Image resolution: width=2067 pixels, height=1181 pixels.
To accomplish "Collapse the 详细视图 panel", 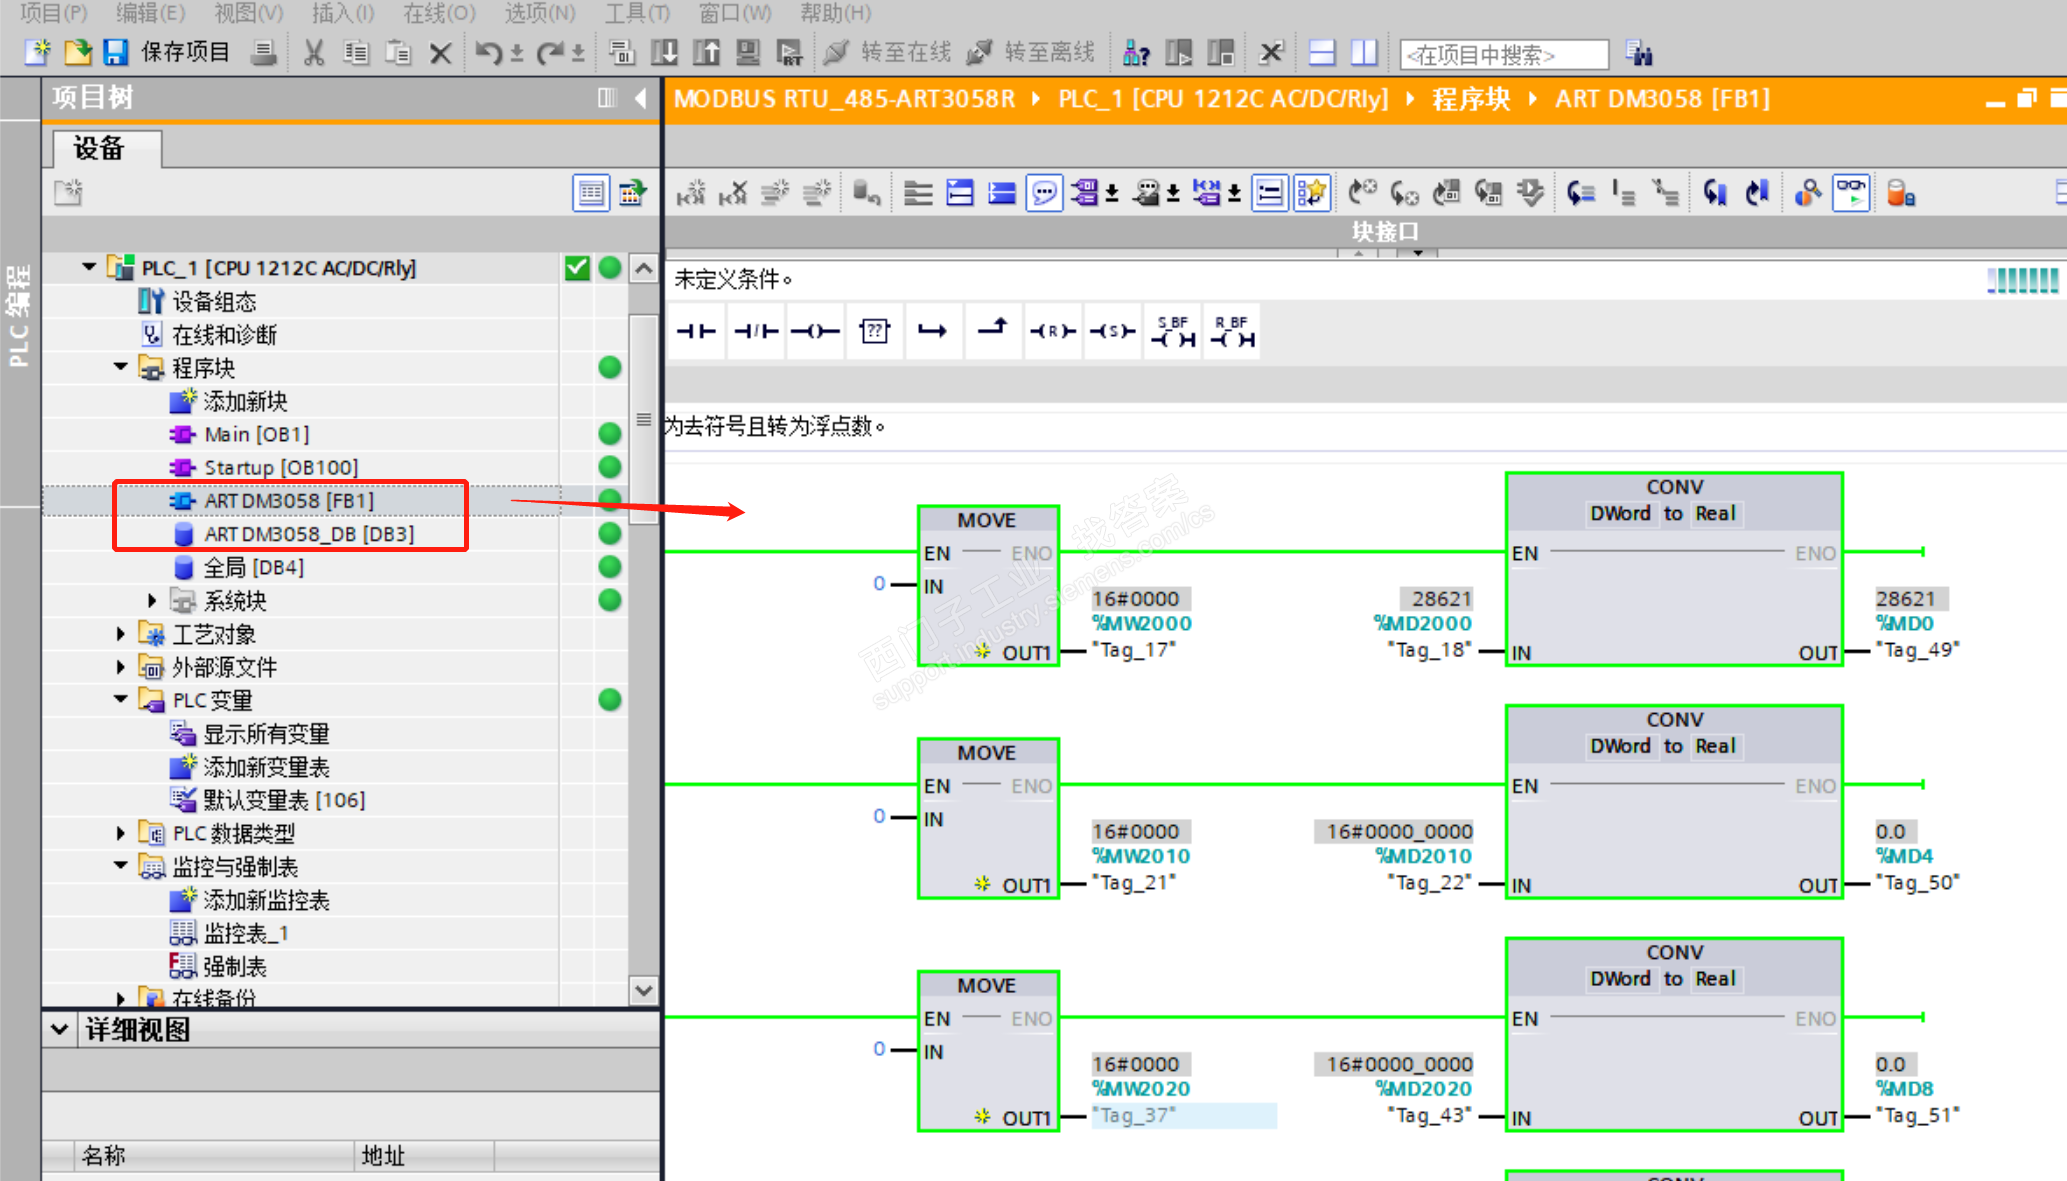I will (x=59, y=1029).
